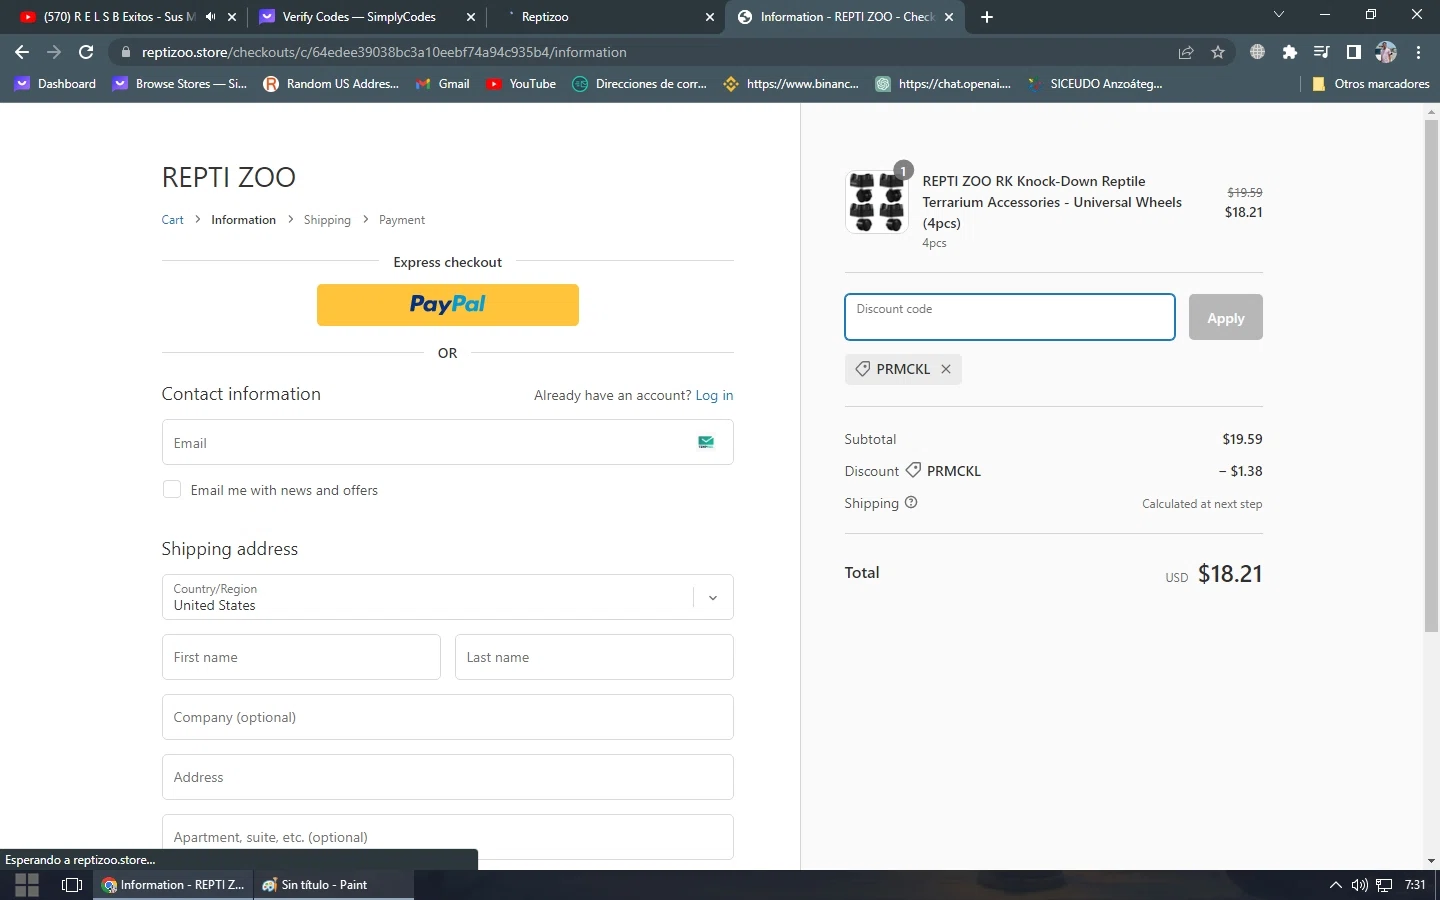Click the volume icon in system tray
This screenshot has width=1440, height=900.
pyautogui.click(x=1360, y=885)
